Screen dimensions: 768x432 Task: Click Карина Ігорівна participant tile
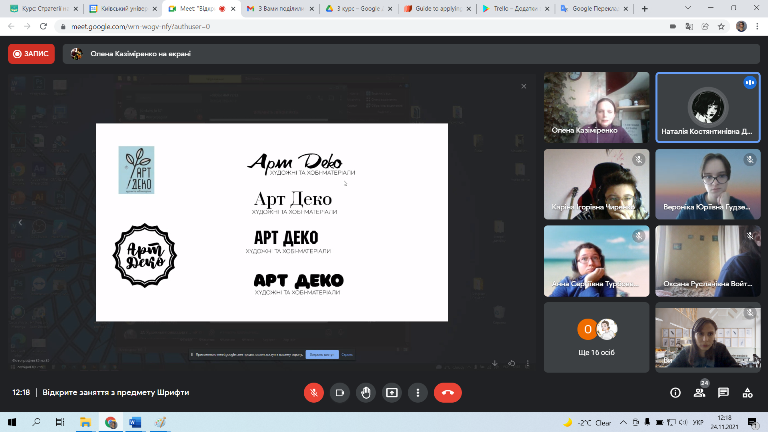(597, 184)
